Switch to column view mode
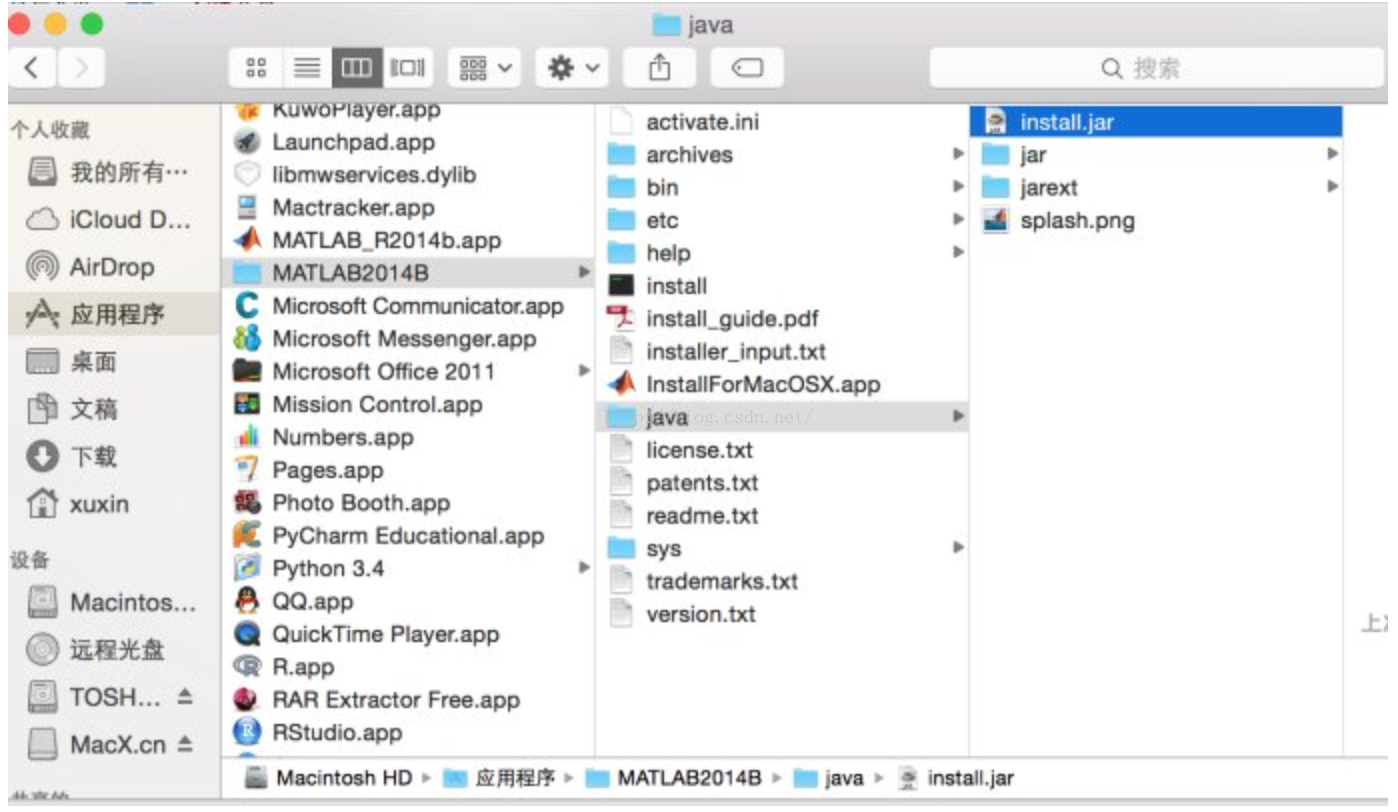This screenshot has width=1398, height=812. click(x=357, y=68)
